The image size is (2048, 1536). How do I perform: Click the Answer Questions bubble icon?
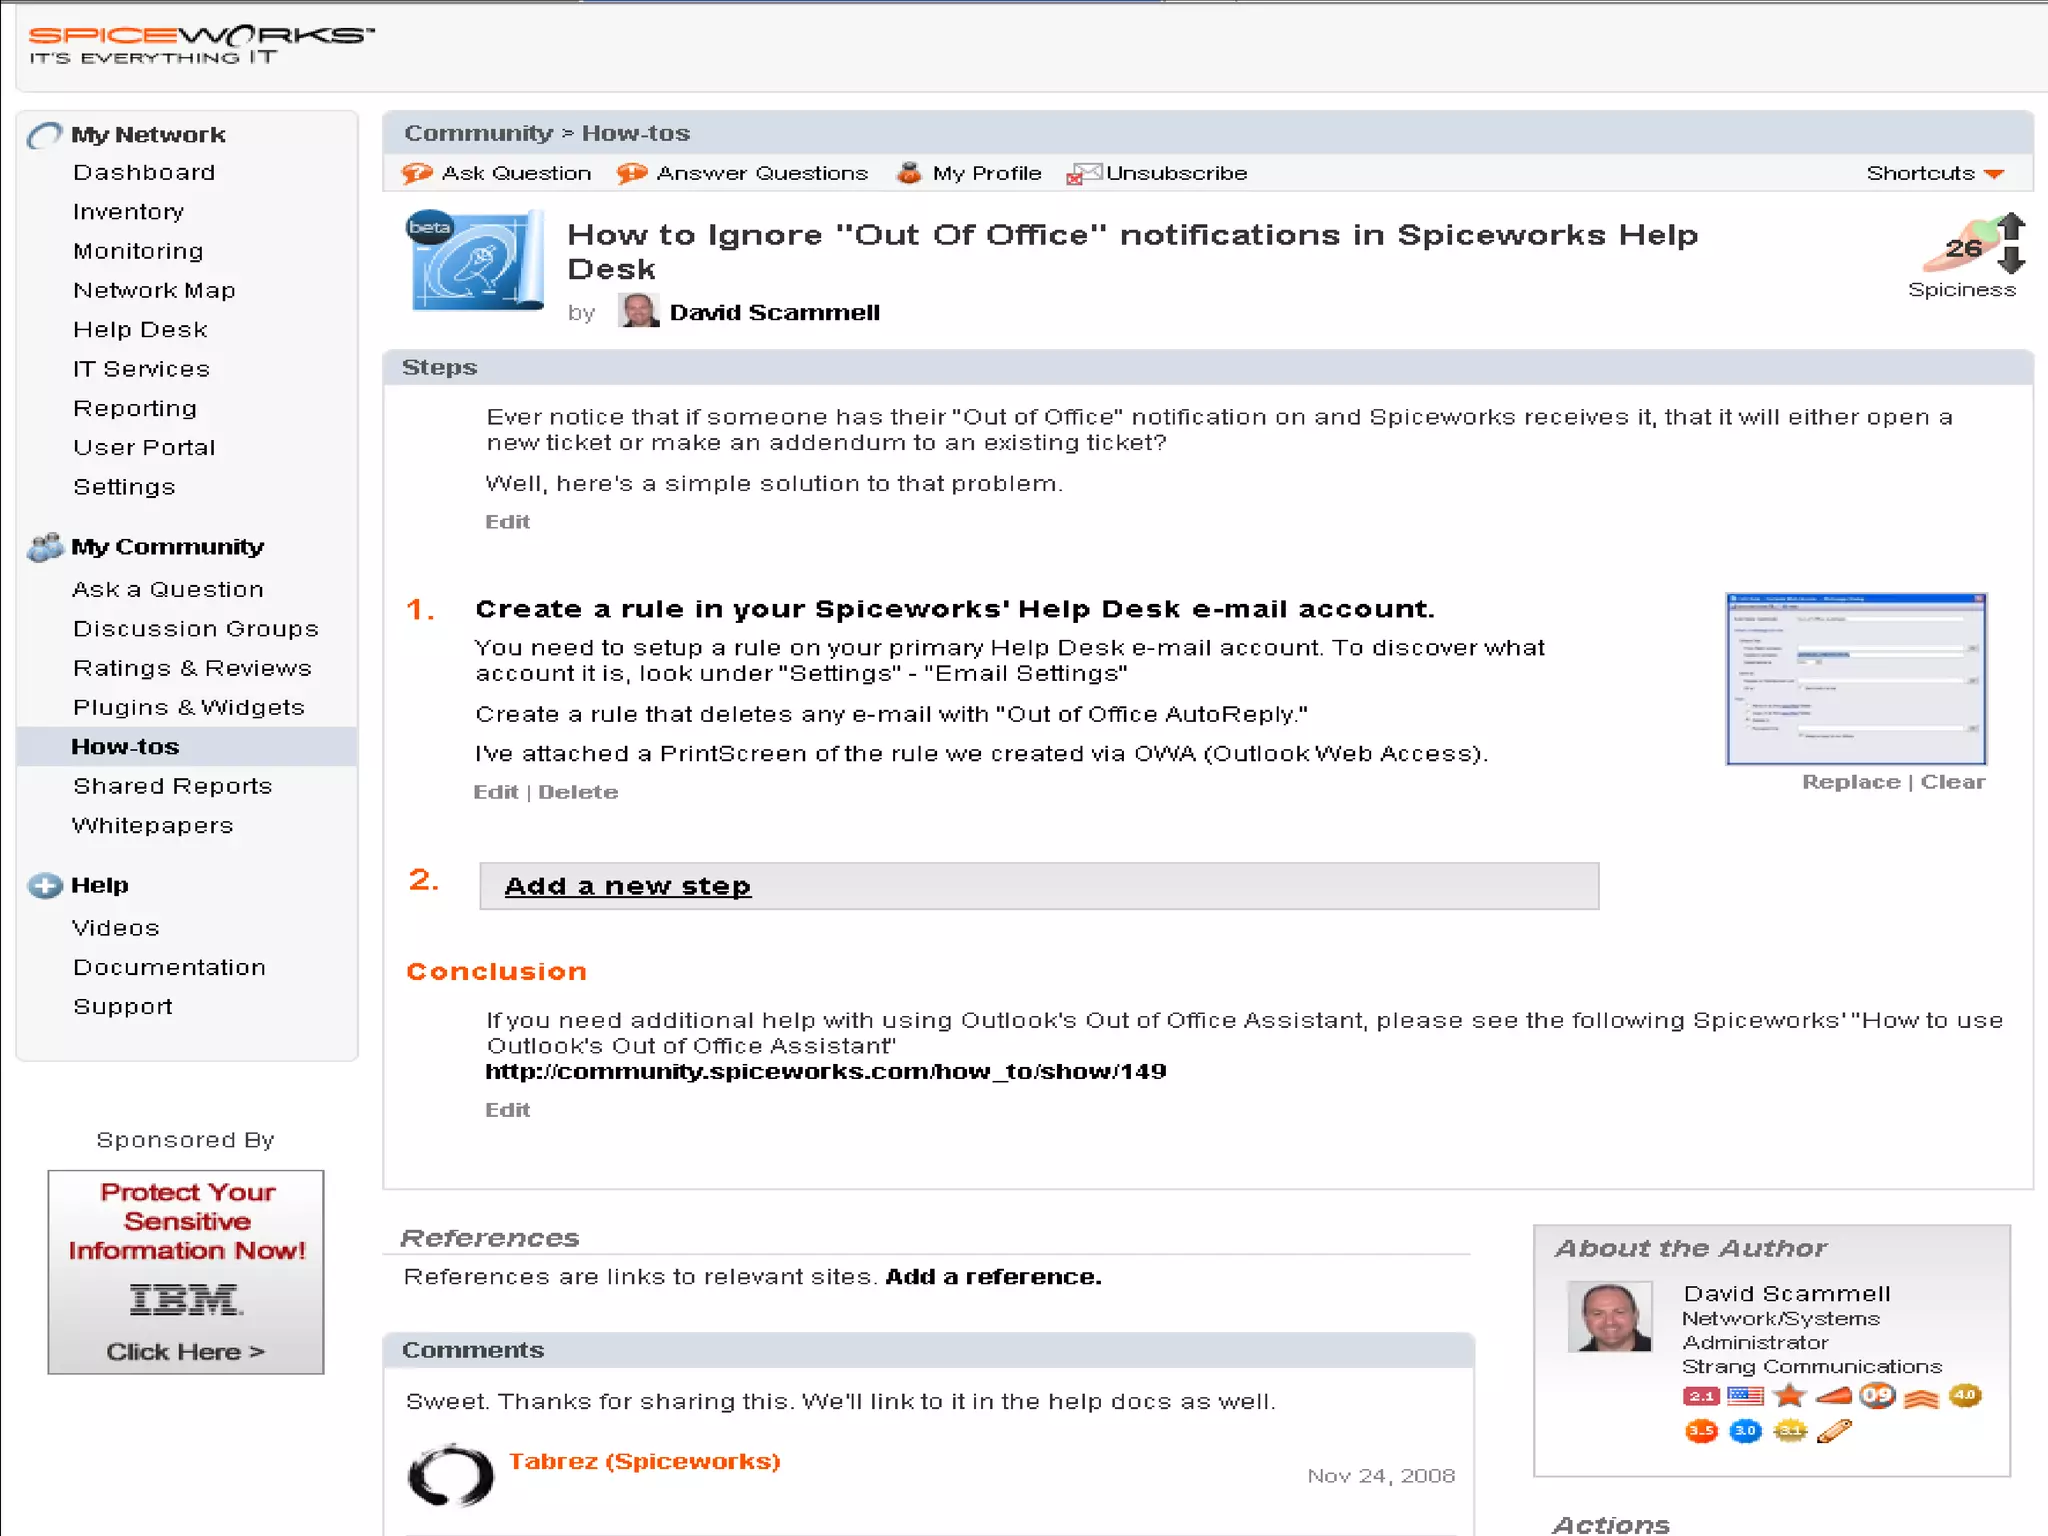[631, 173]
